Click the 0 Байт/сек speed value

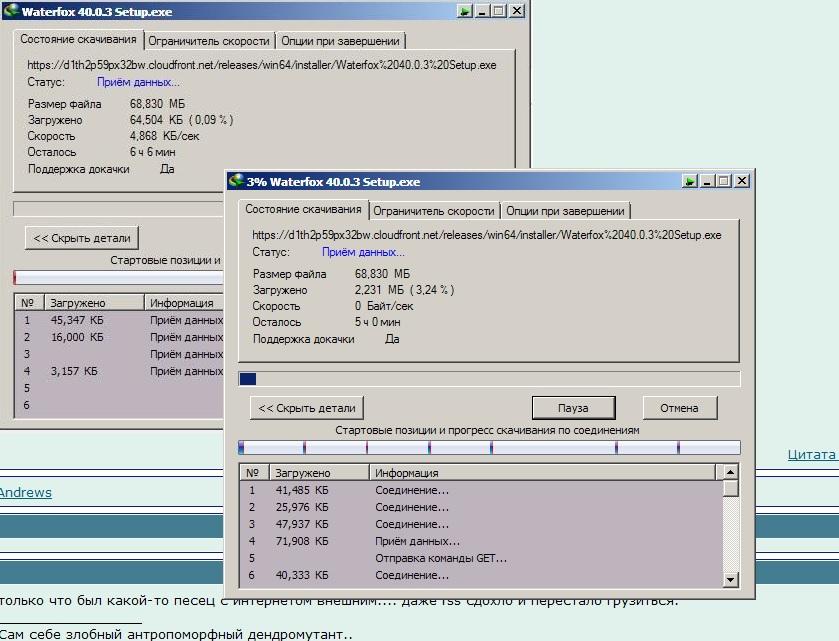[x=384, y=306]
